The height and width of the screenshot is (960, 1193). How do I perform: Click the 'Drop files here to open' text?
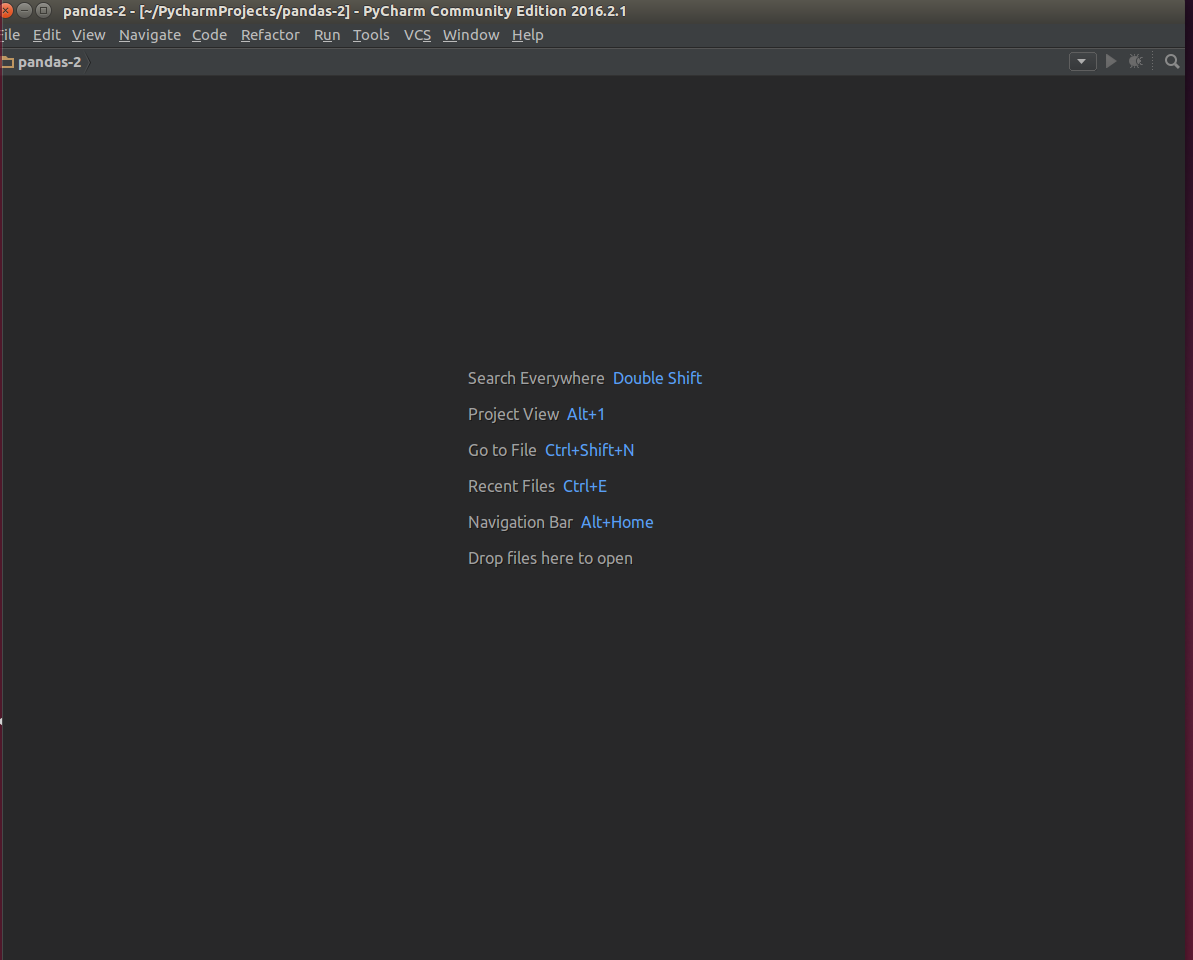click(550, 558)
